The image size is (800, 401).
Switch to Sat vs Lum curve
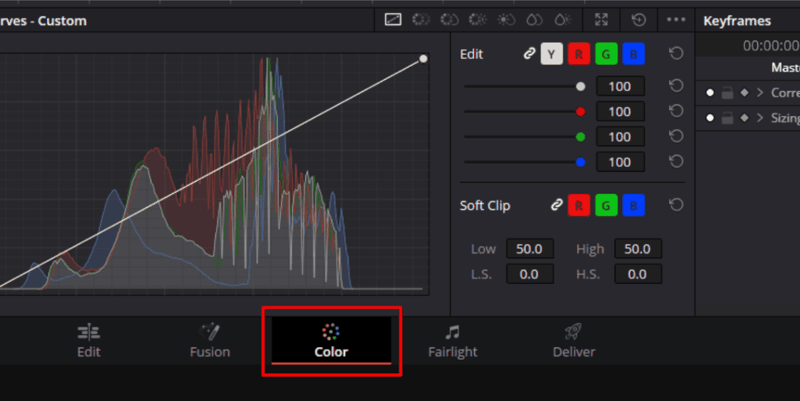(x=563, y=20)
